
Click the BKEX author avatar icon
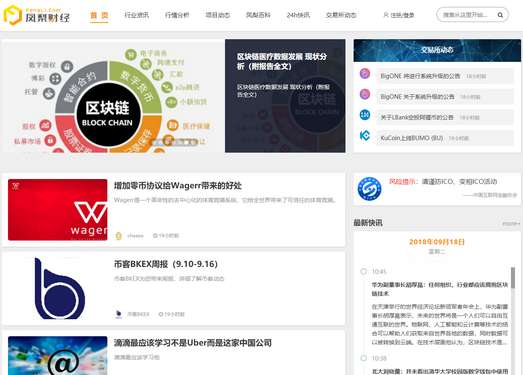pos(118,314)
